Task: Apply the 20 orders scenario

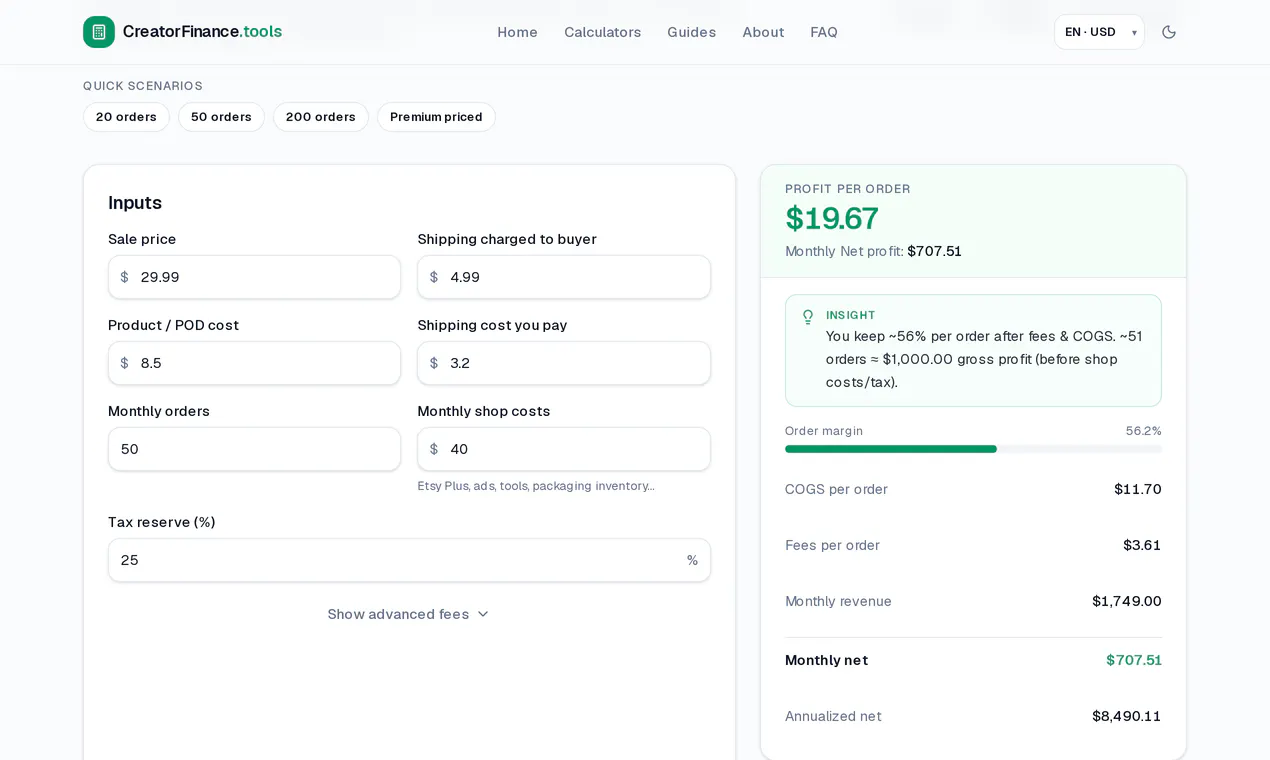Action: click(x=126, y=117)
